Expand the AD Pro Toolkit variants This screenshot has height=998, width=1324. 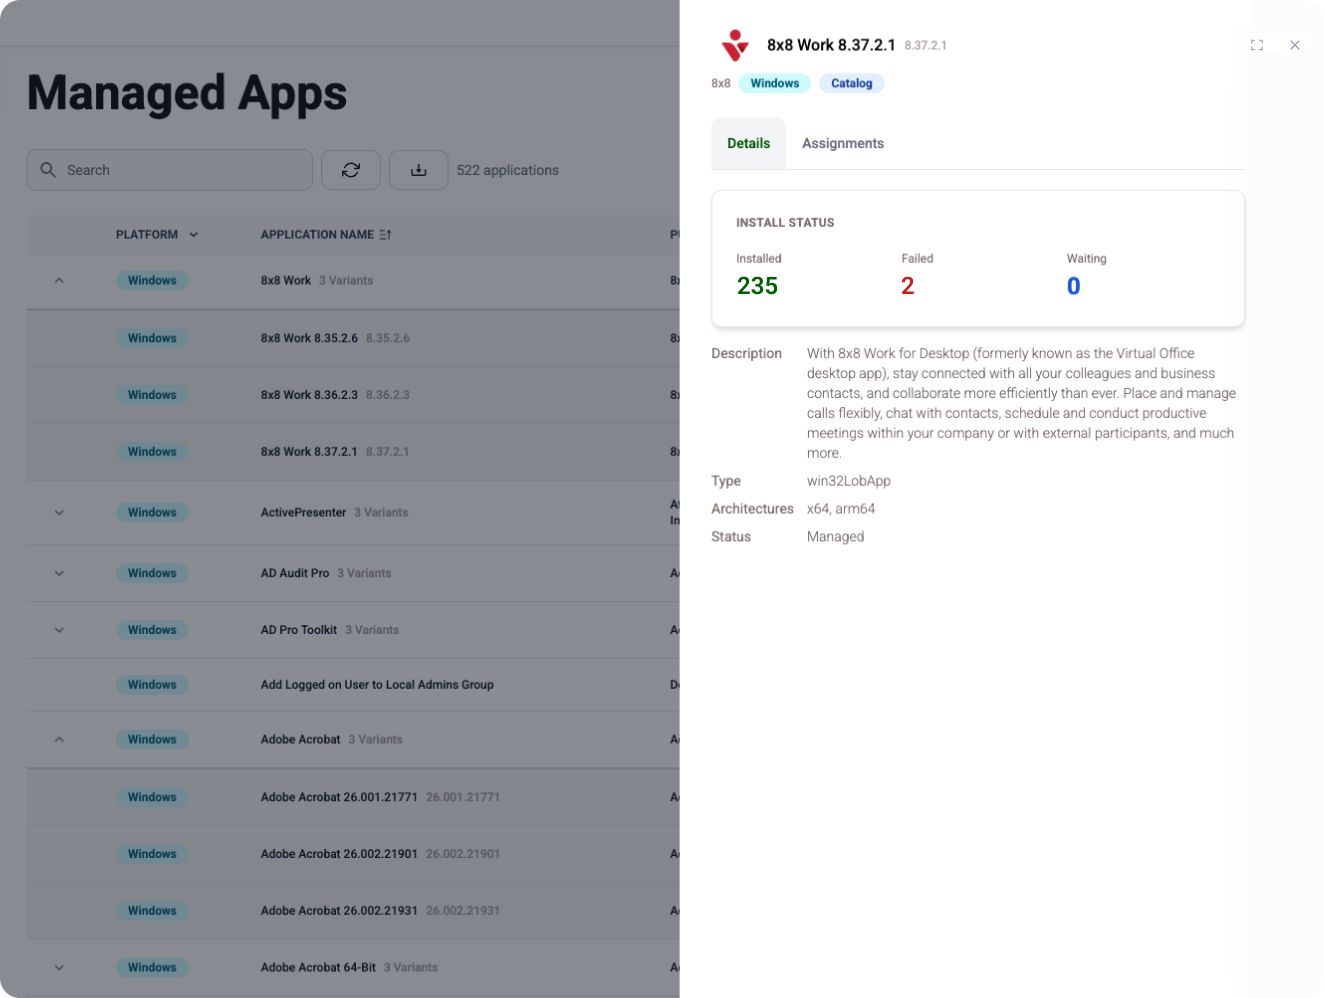tap(59, 631)
